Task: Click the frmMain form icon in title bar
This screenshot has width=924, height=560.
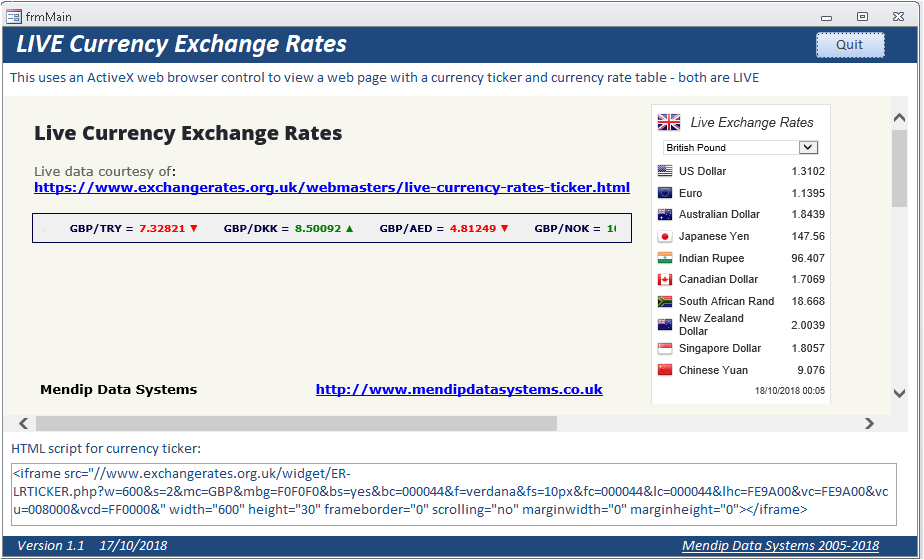Action: [x=14, y=16]
